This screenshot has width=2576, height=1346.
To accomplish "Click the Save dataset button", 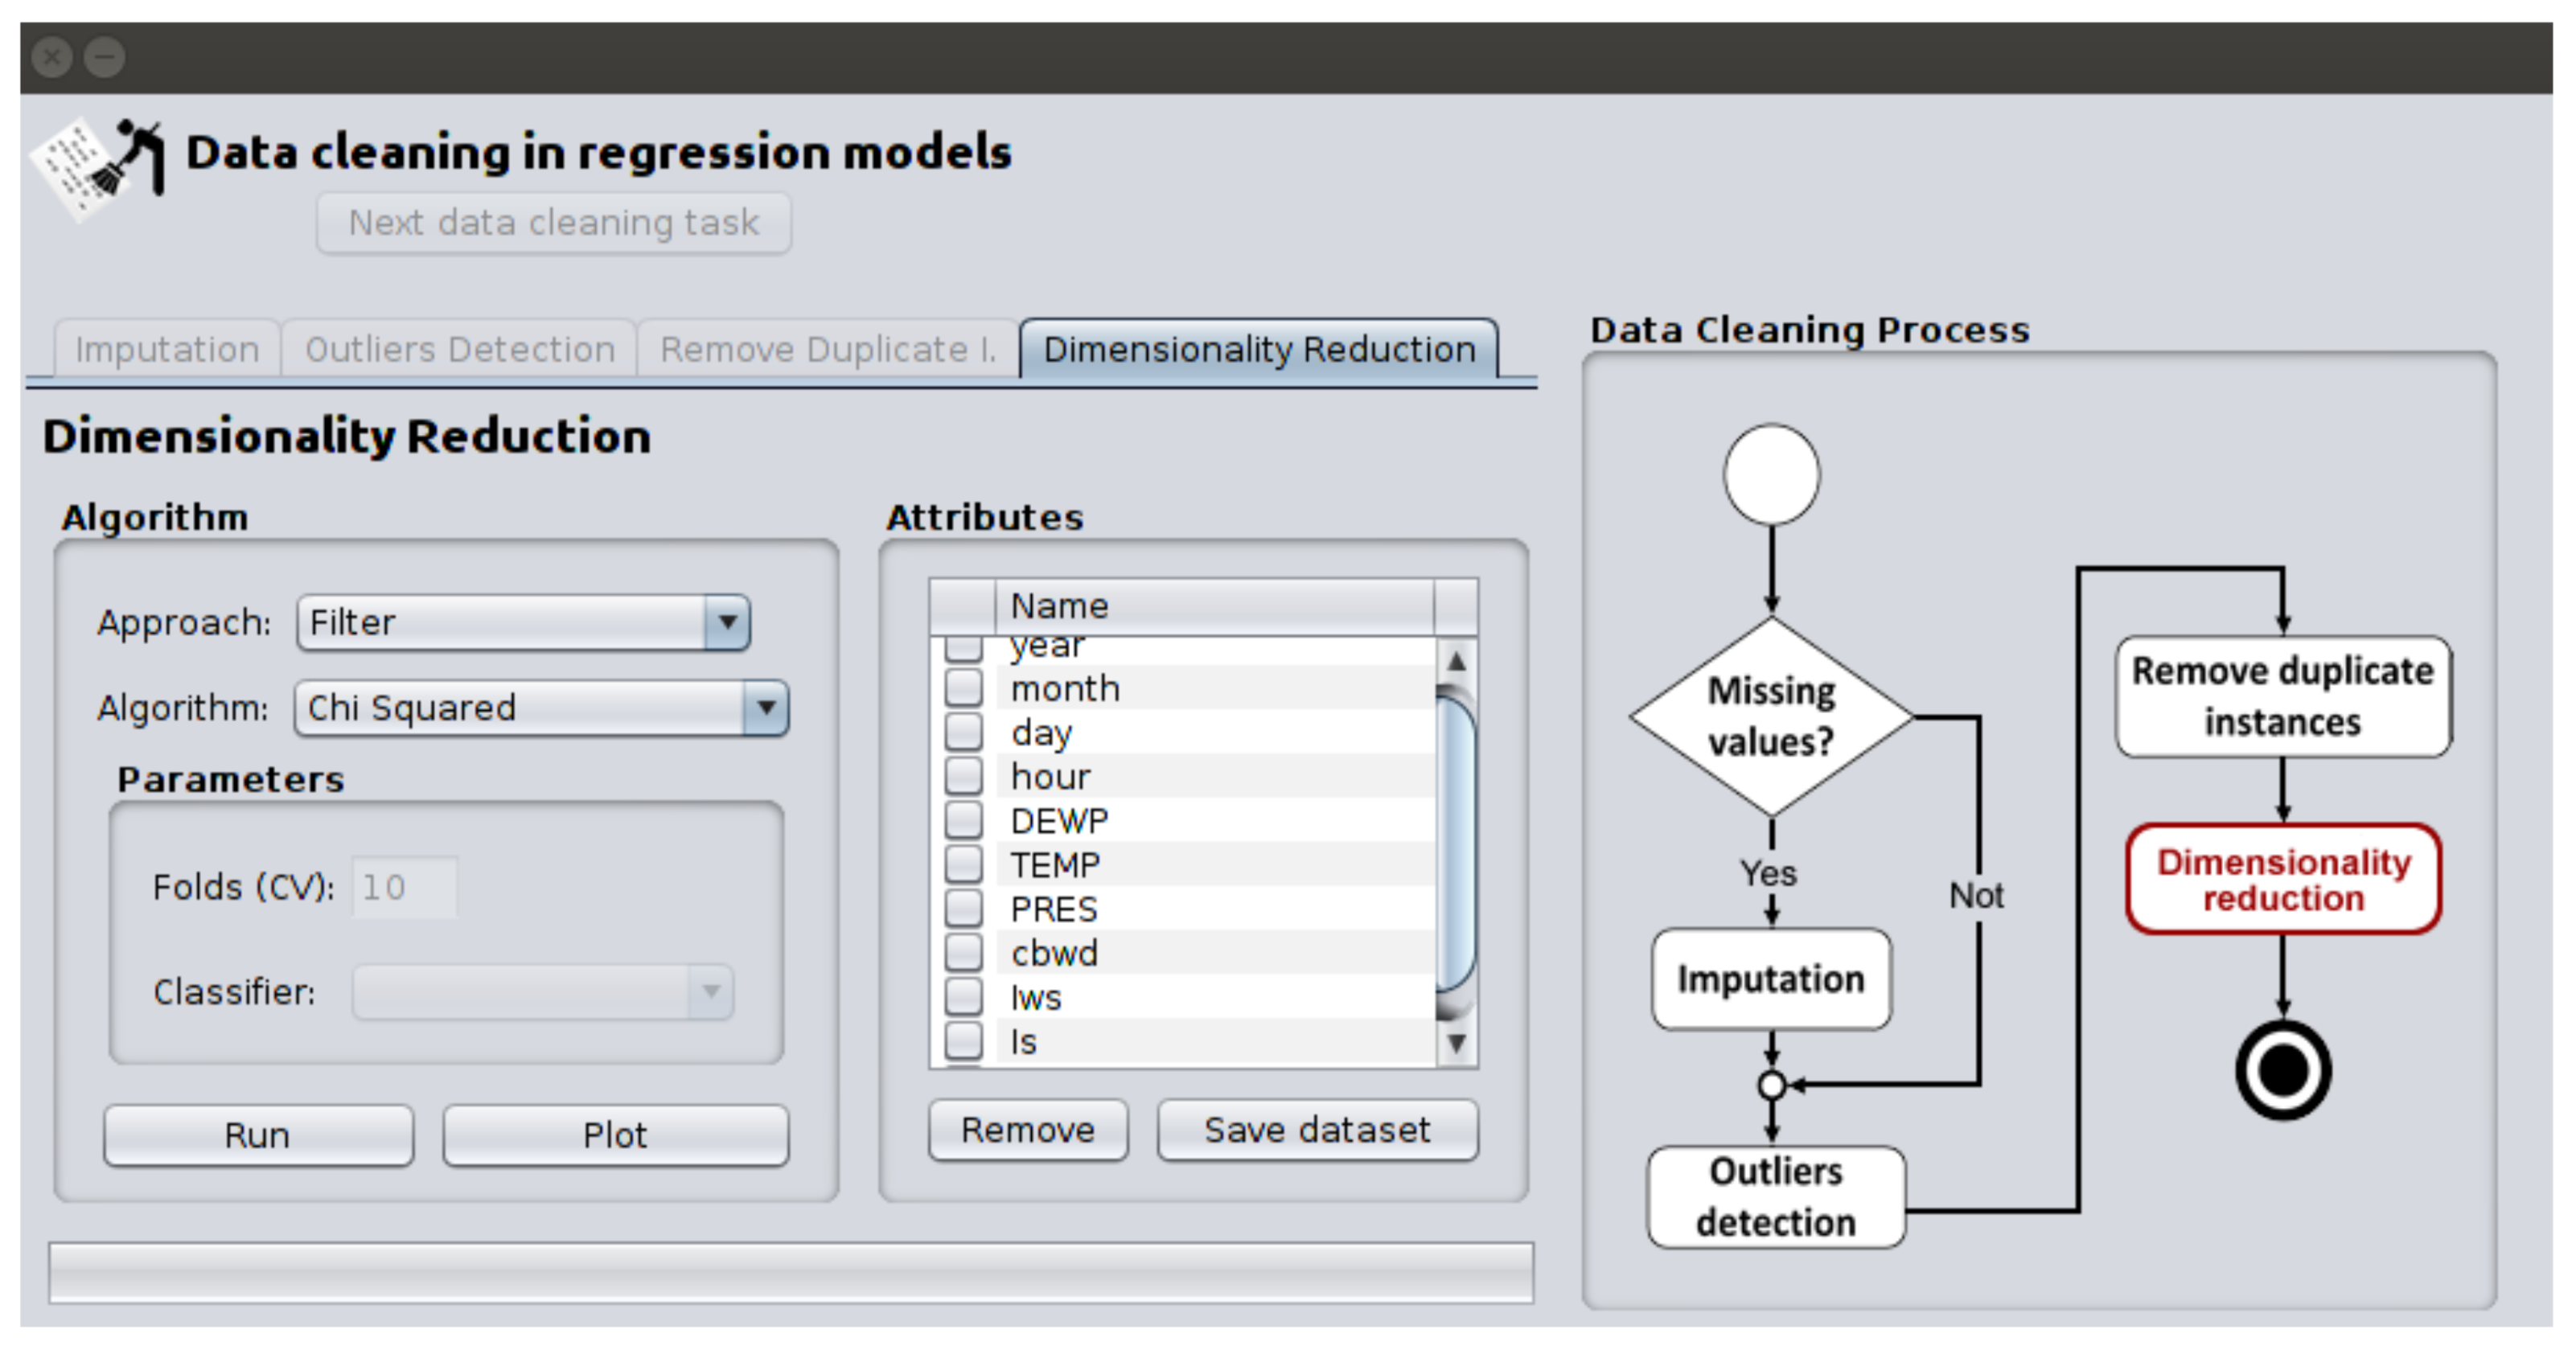I will click(x=1317, y=1130).
